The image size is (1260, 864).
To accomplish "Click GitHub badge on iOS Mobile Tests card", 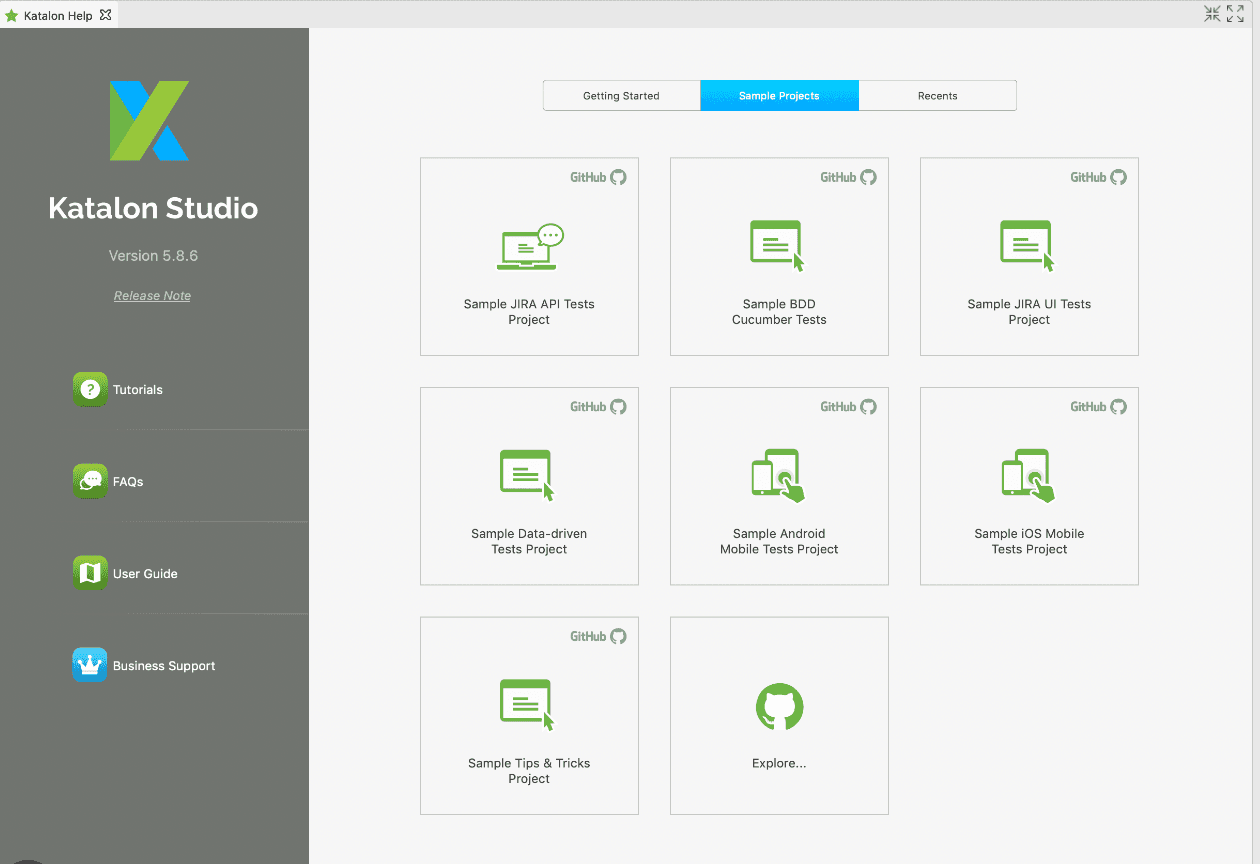I will coord(1098,407).
